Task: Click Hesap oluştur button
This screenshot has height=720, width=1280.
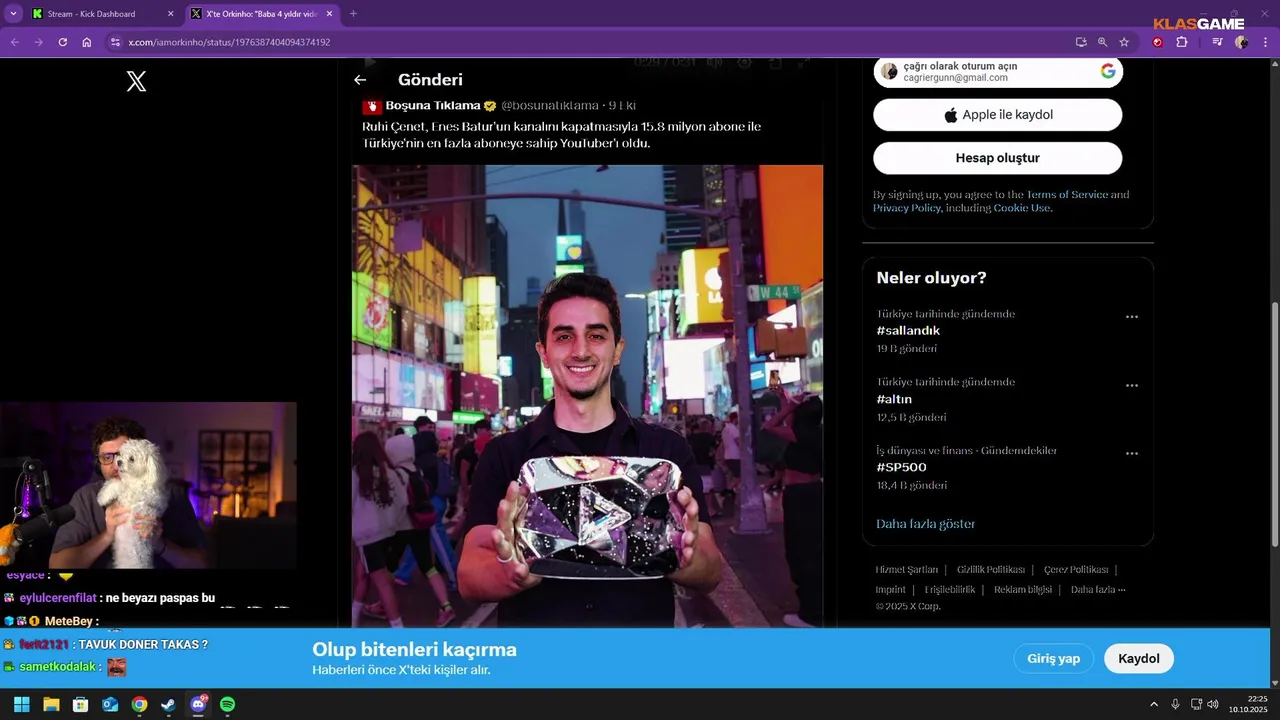Action: coord(998,158)
